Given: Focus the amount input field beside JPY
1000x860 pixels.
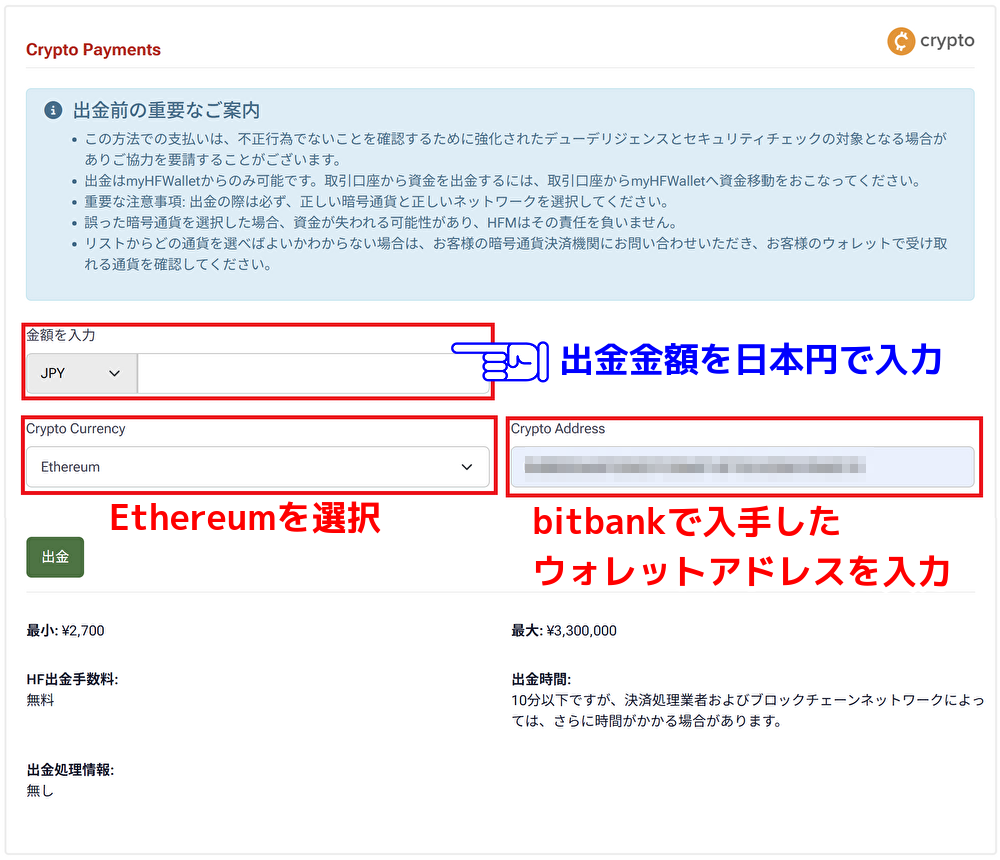Looking at the screenshot, I should (x=312, y=373).
